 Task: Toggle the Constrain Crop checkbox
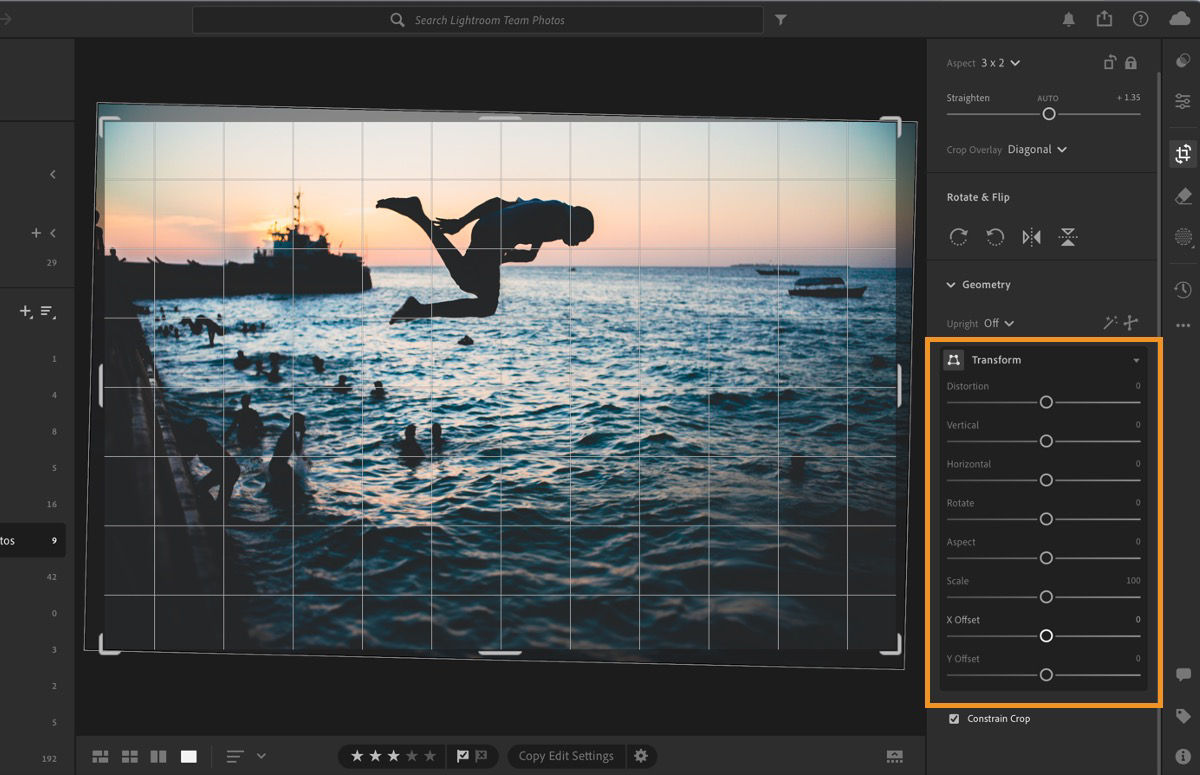coord(954,718)
